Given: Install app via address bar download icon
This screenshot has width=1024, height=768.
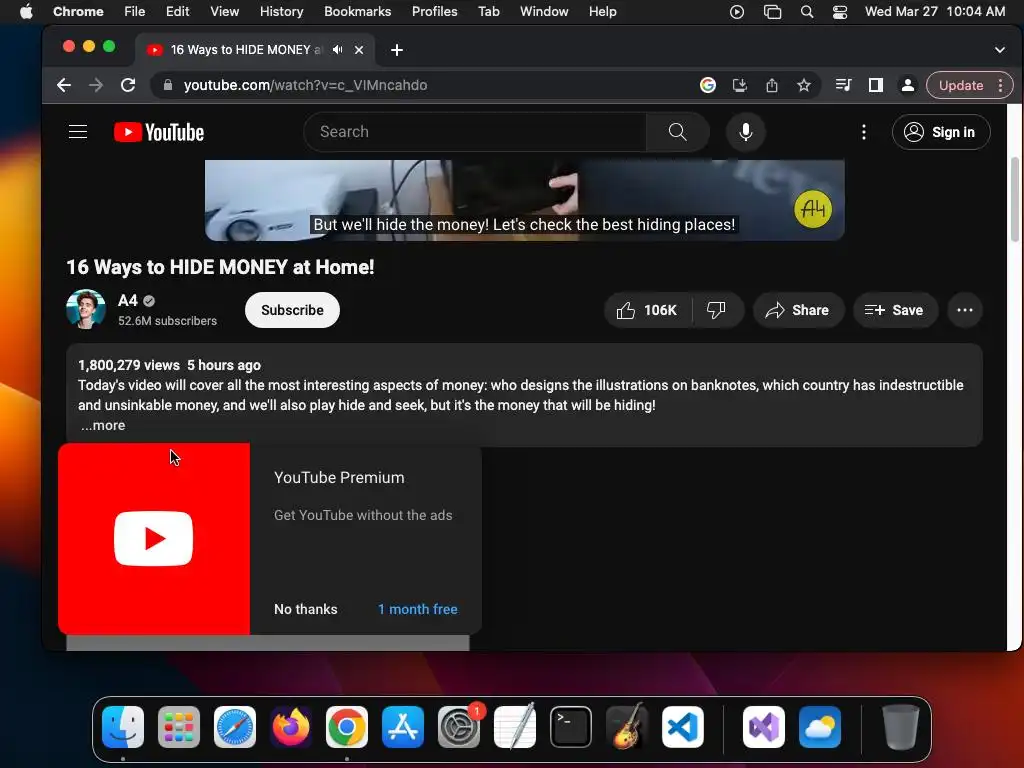Looking at the screenshot, I should pos(739,86).
